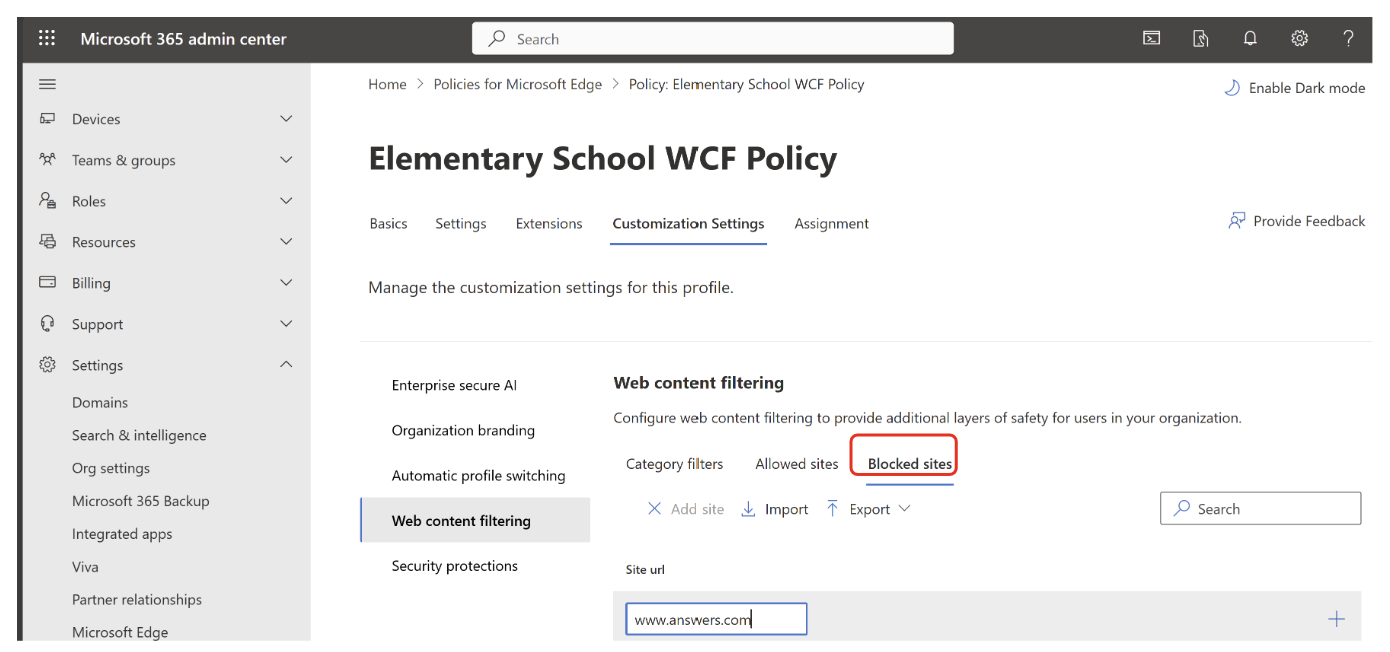The image size is (1390, 652).
Task: Open admin center settings gear icon
Action: coord(1299,38)
